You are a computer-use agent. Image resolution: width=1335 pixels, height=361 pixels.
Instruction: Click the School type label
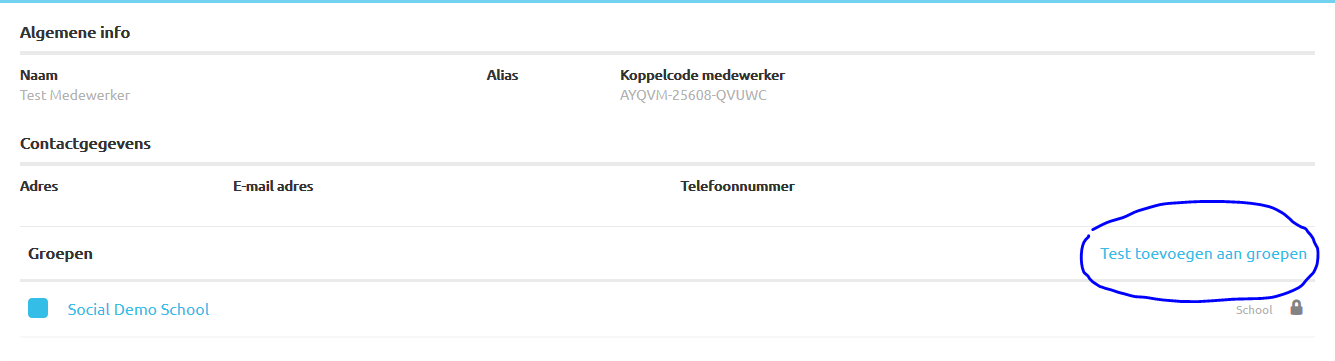pyautogui.click(x=1254, y=310)
